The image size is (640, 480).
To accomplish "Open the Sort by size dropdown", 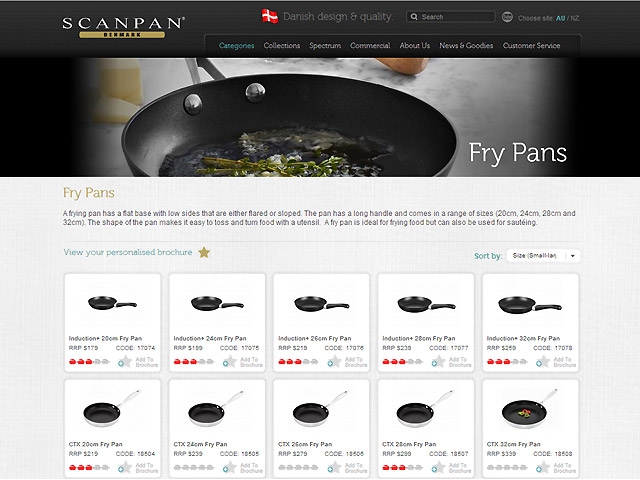I will tap(543, 256).
